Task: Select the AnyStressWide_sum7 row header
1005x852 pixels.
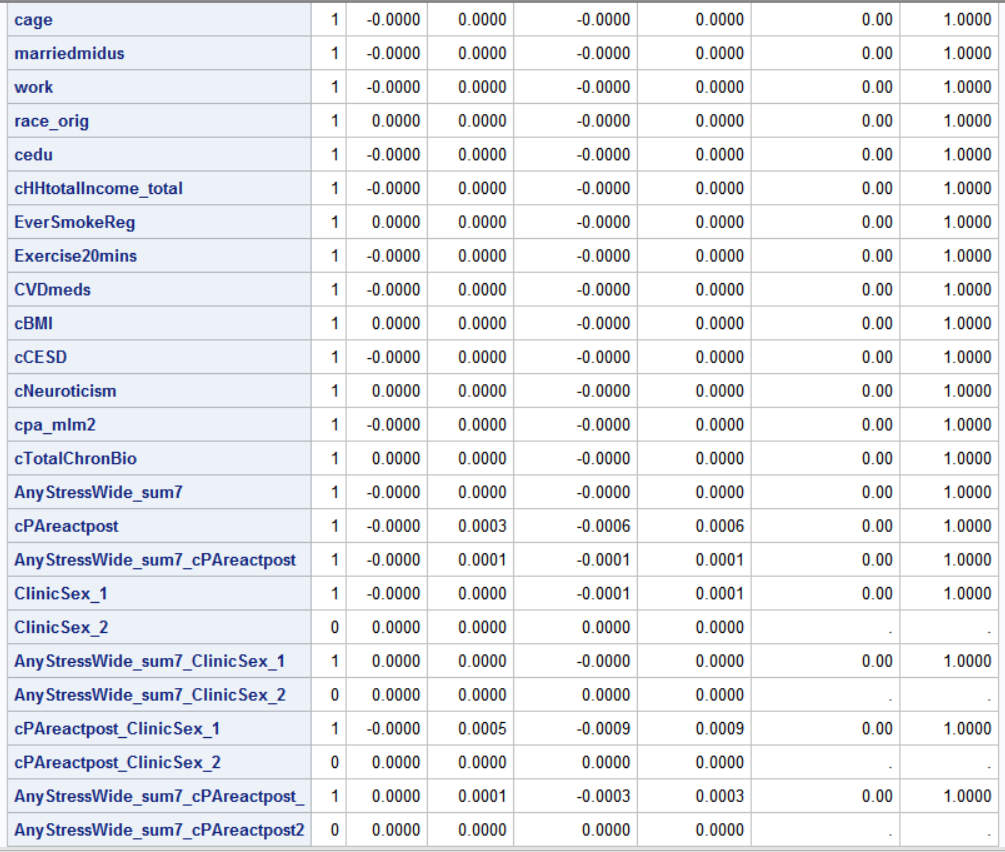Action: click(98, 492)
